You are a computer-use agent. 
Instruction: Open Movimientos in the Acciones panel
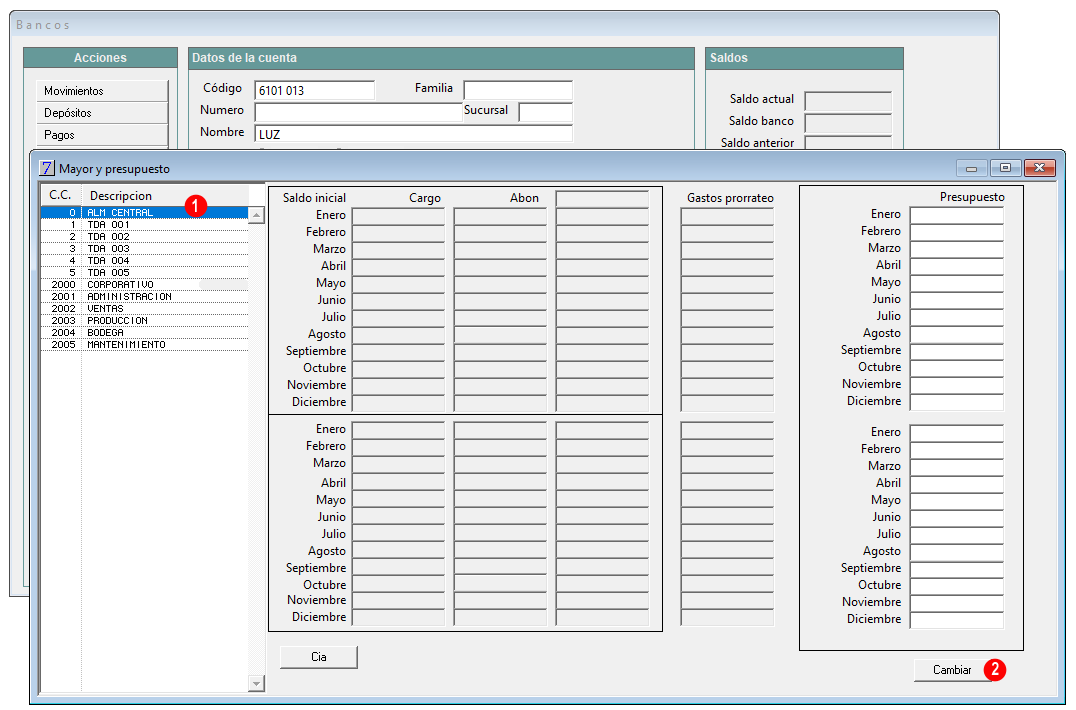(x=102, y=91)
